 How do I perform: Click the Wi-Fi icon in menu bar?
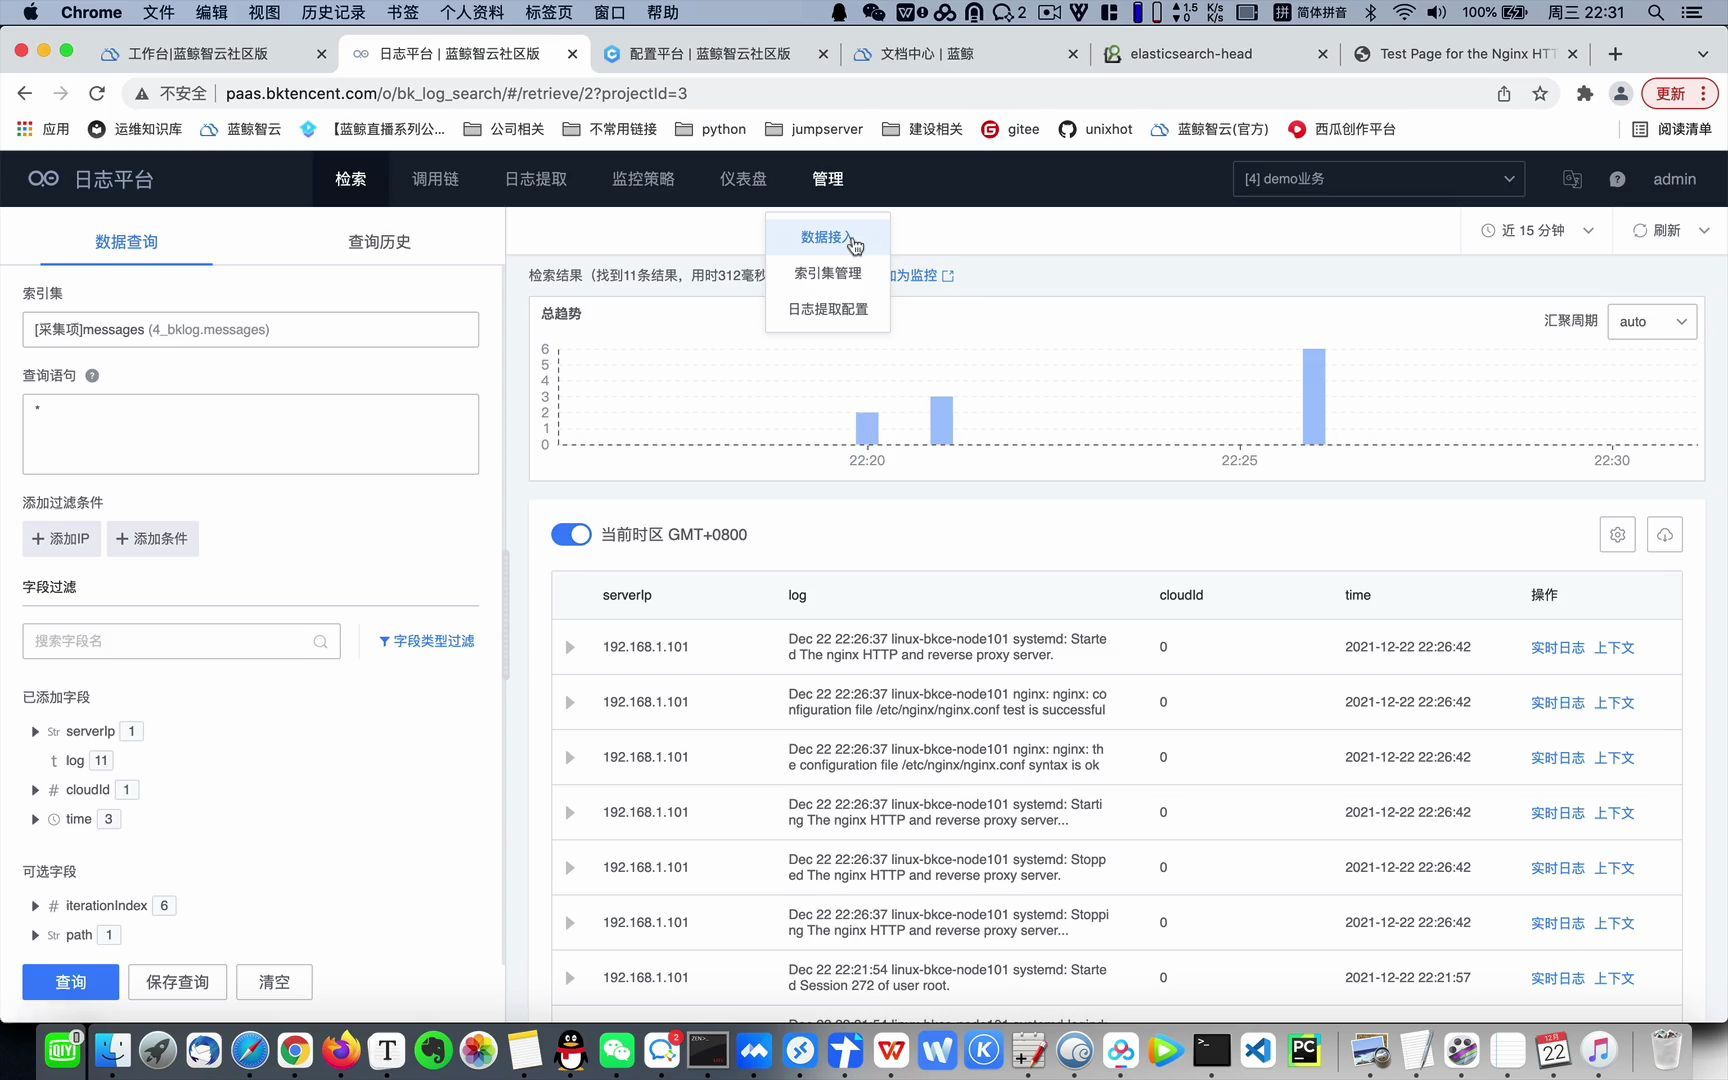tap(1404, 12)
